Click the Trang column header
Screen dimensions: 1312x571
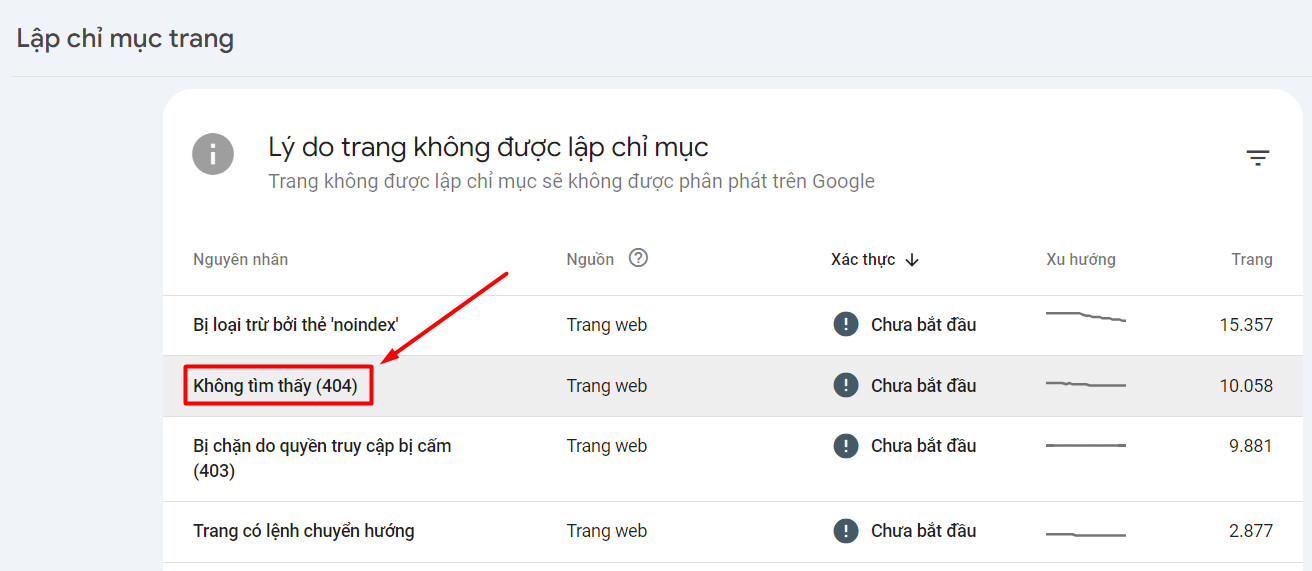[1252, 259]
